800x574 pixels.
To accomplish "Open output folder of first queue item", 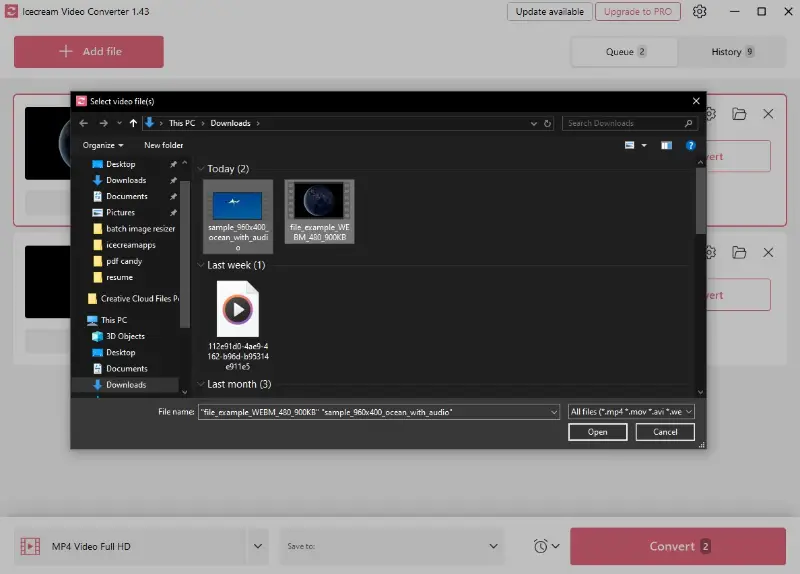I will point(739,114).
